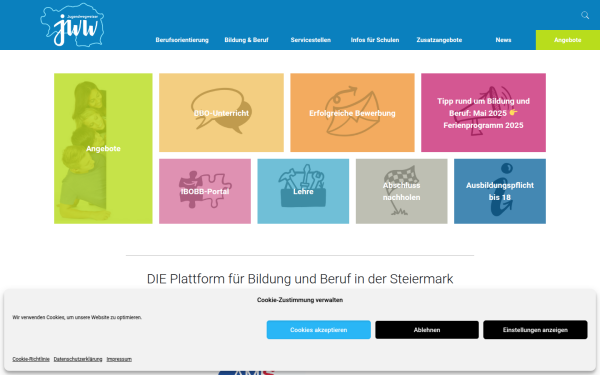This screenshot has height=375, width=600.
Task: Open Servicestellen menu item
Action: pos(311,40)
